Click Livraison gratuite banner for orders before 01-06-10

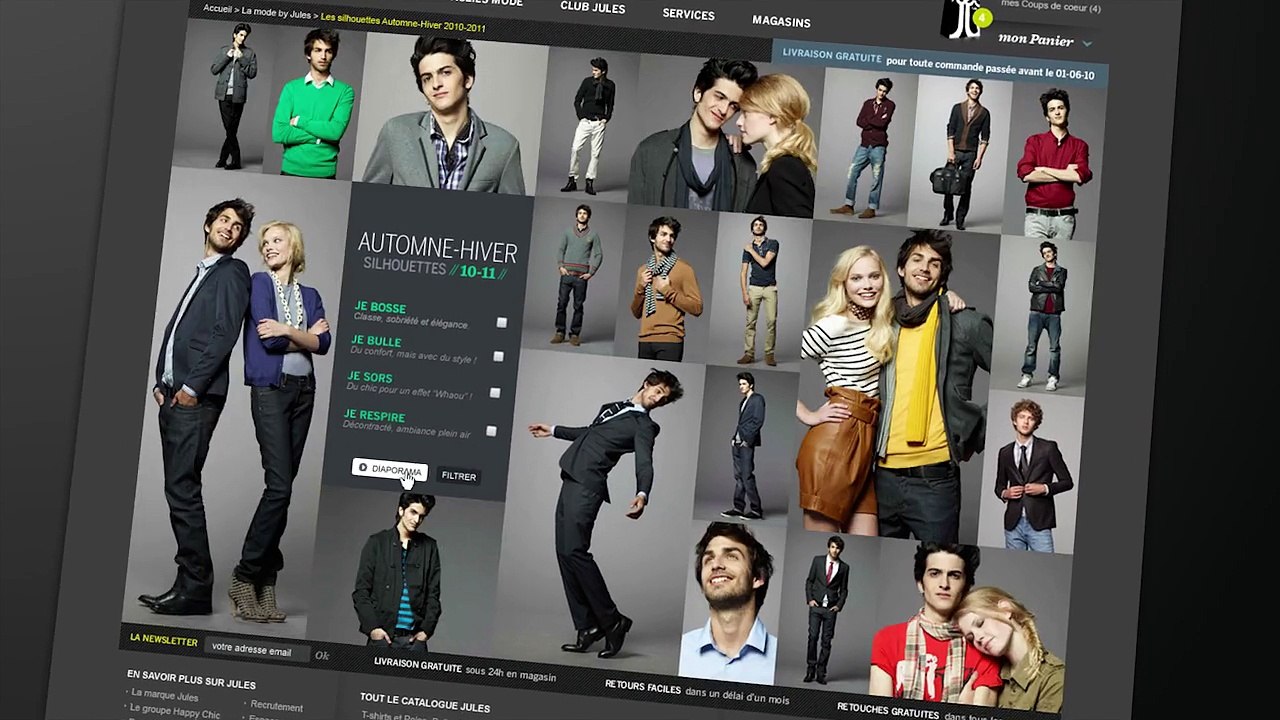938,65
